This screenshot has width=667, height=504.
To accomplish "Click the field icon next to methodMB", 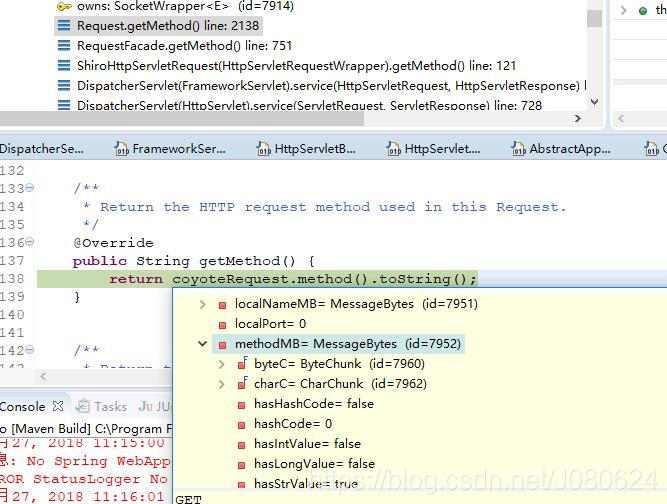I will click(222, 345).
